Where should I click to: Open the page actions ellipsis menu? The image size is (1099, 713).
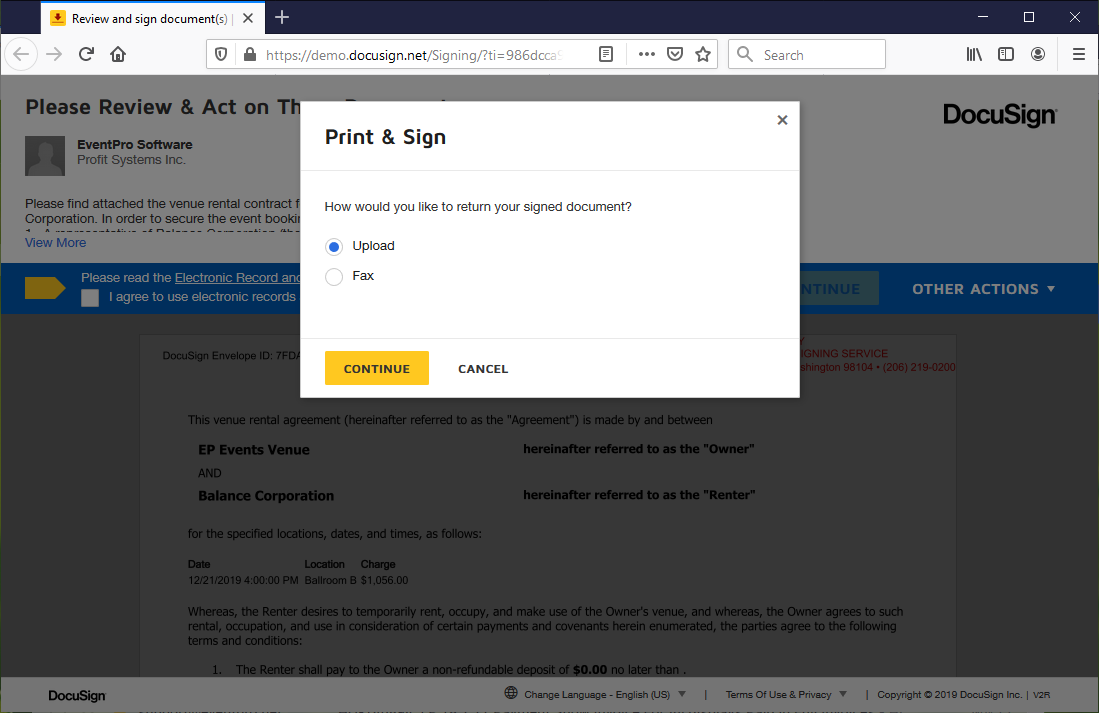click(x=646, y=54)
